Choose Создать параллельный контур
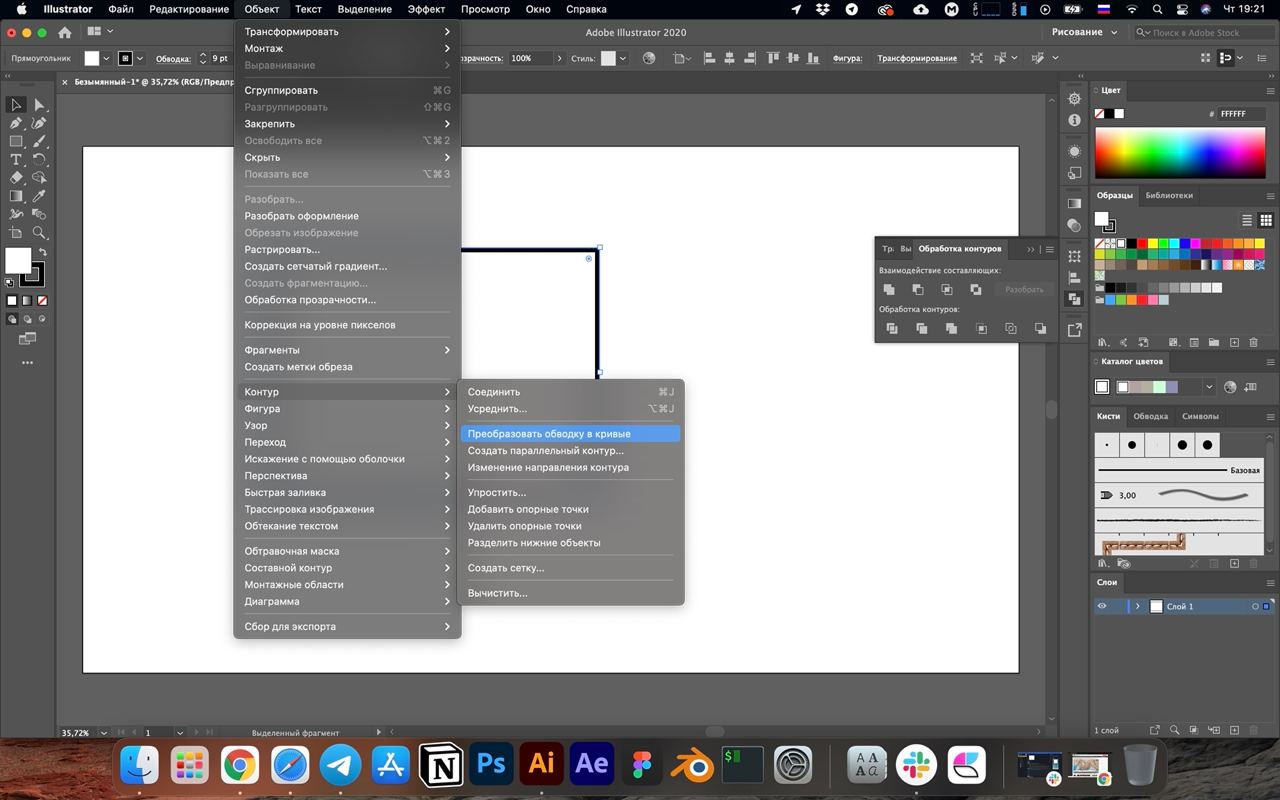1280x800 pixels. 570,451
